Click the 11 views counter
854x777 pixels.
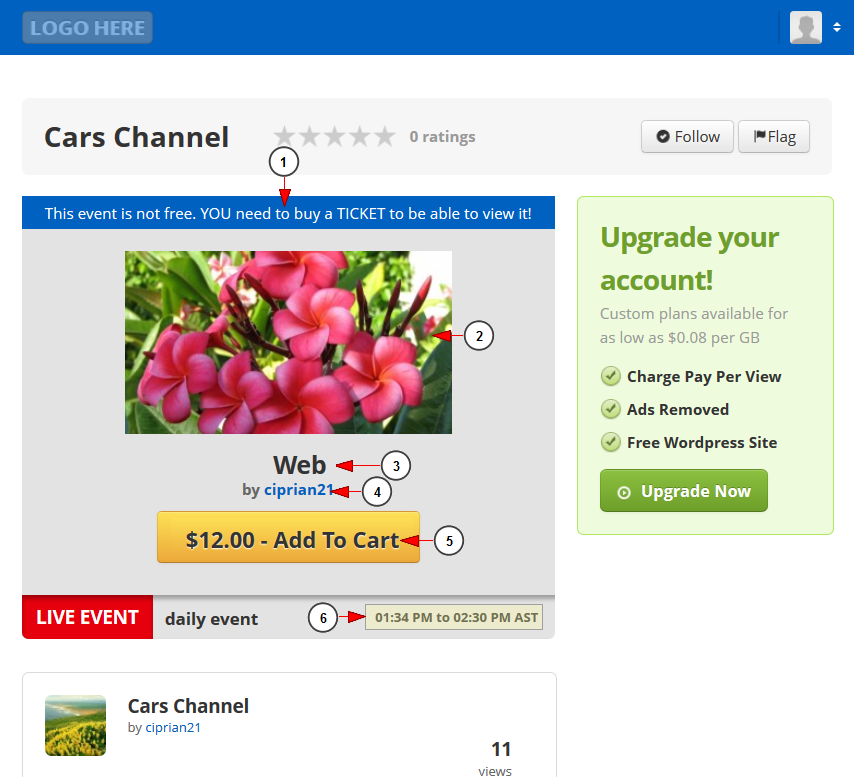click(x=495, y=758)
